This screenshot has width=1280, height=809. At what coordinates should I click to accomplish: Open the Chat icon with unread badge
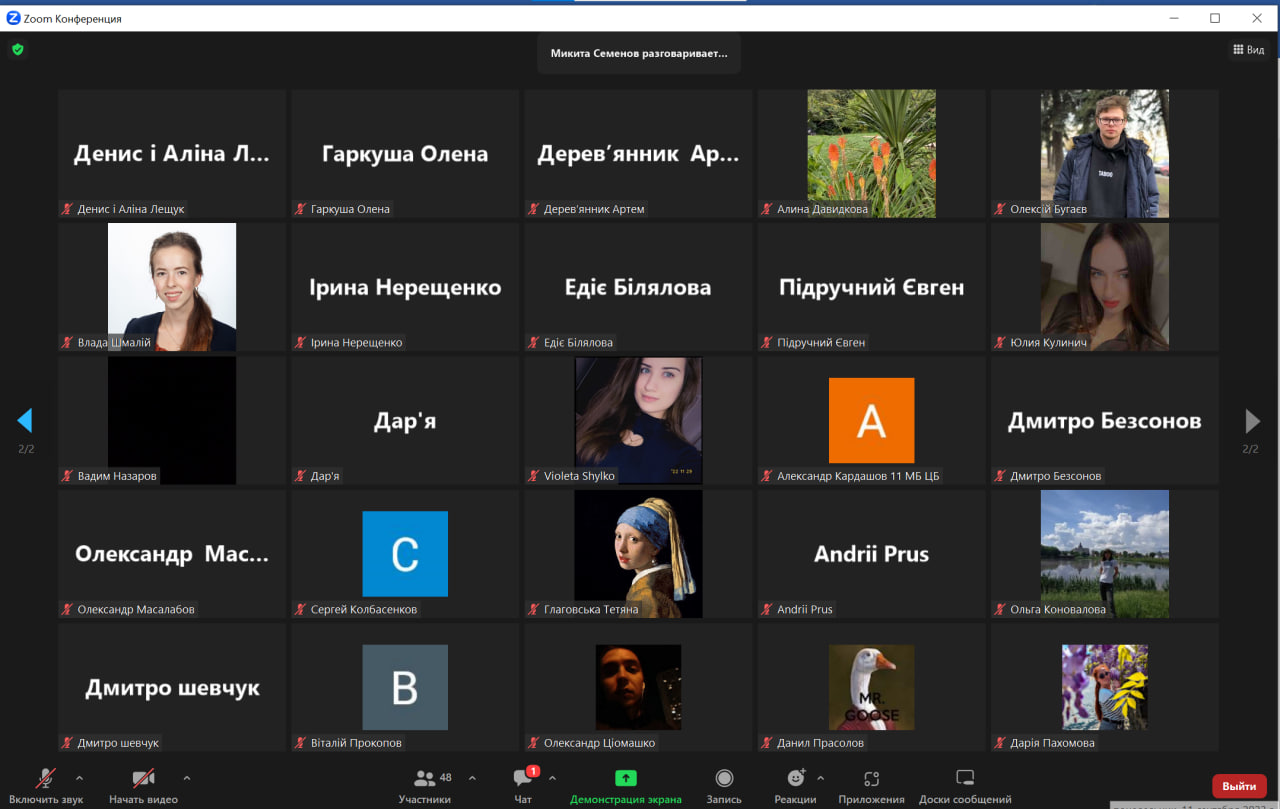522,779
